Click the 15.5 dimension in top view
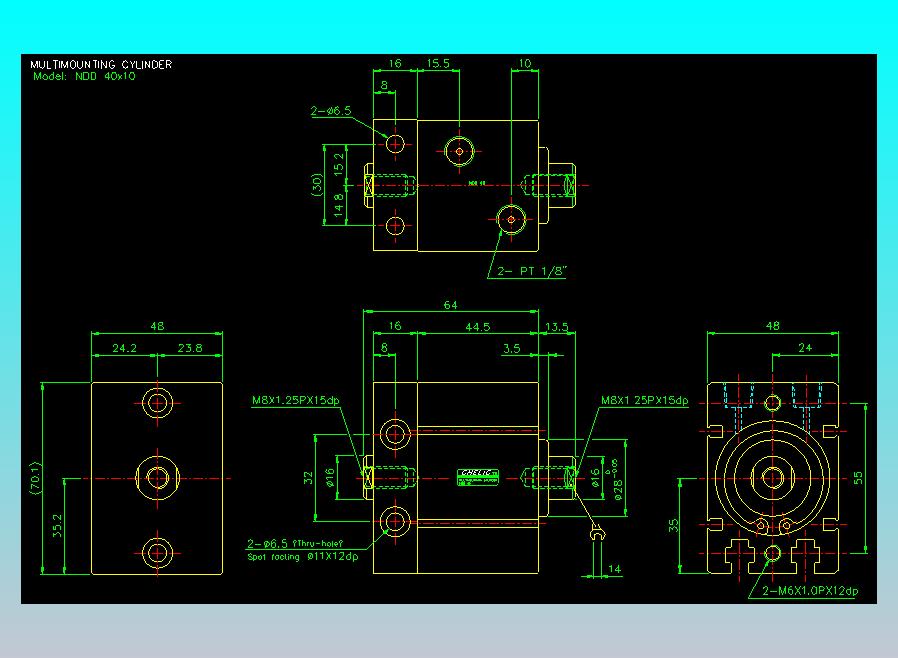Image resolution: width=898 pixels, height=658 pixels. [x=438, y=64]
